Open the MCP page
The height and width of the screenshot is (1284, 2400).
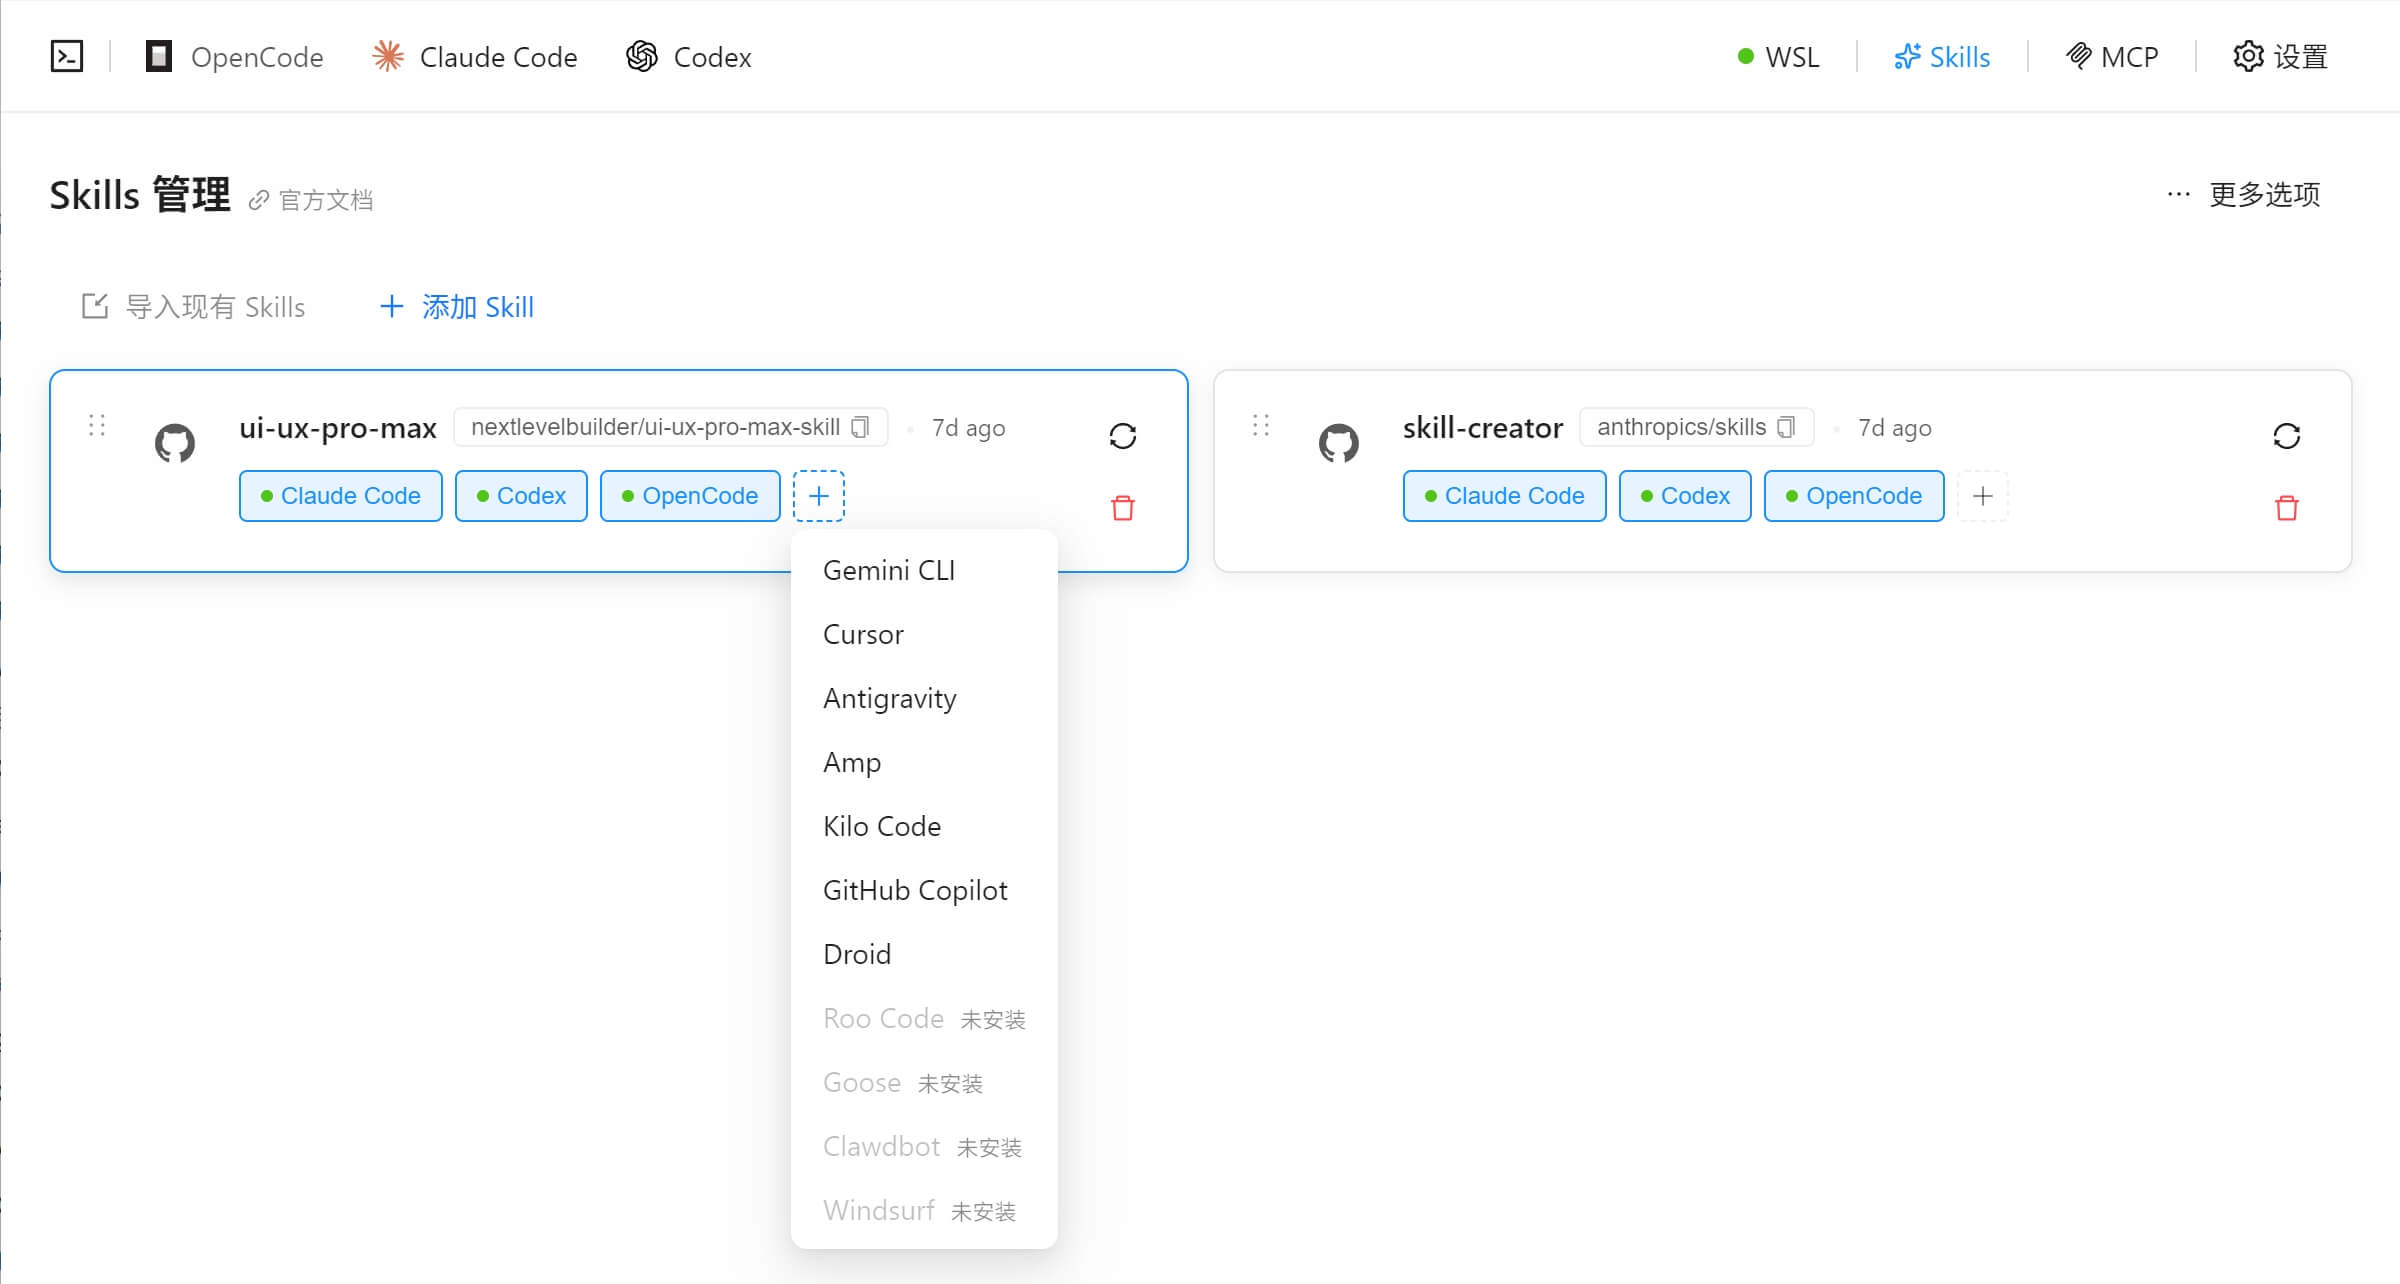(x=2112, y=57)
